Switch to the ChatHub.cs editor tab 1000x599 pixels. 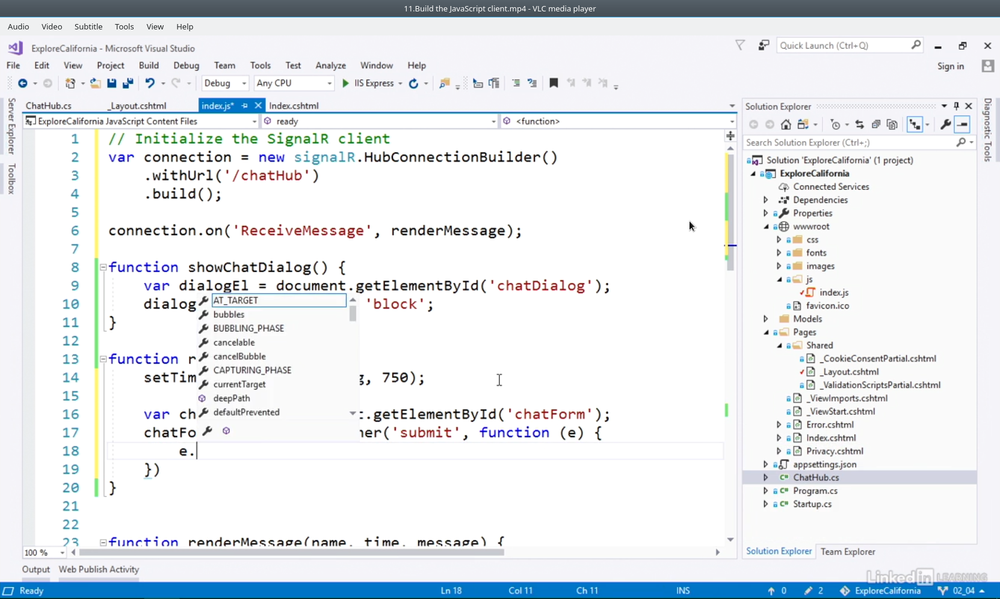(48, 105)
